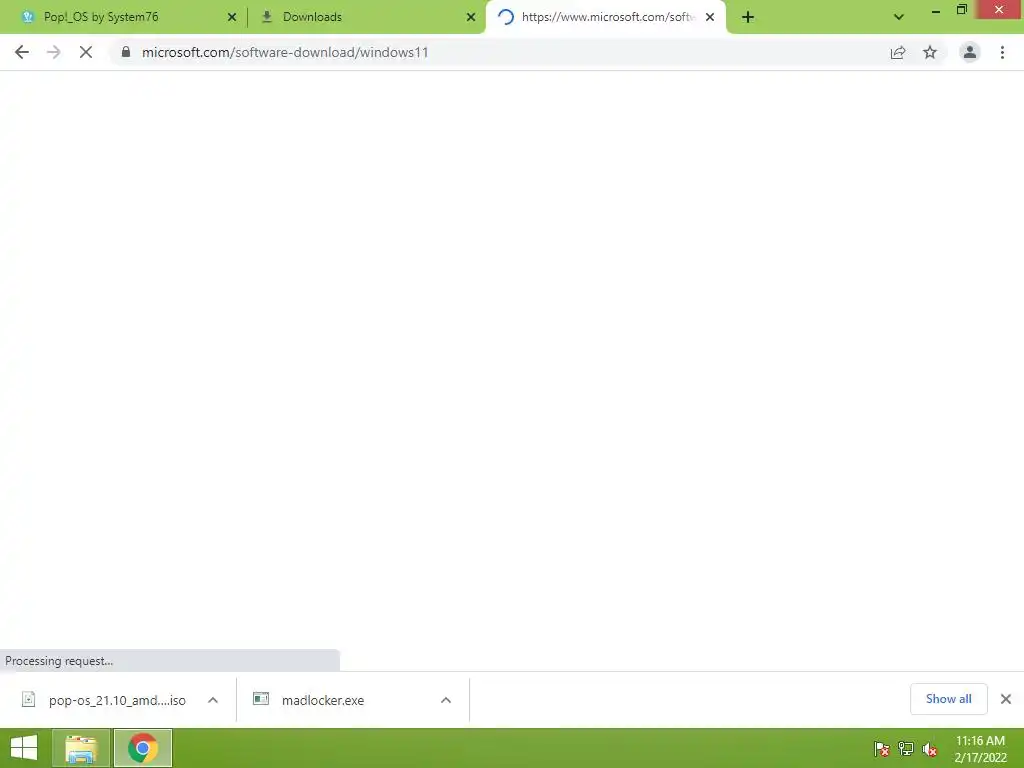Click the muted volume tray icon

(929, 749)
